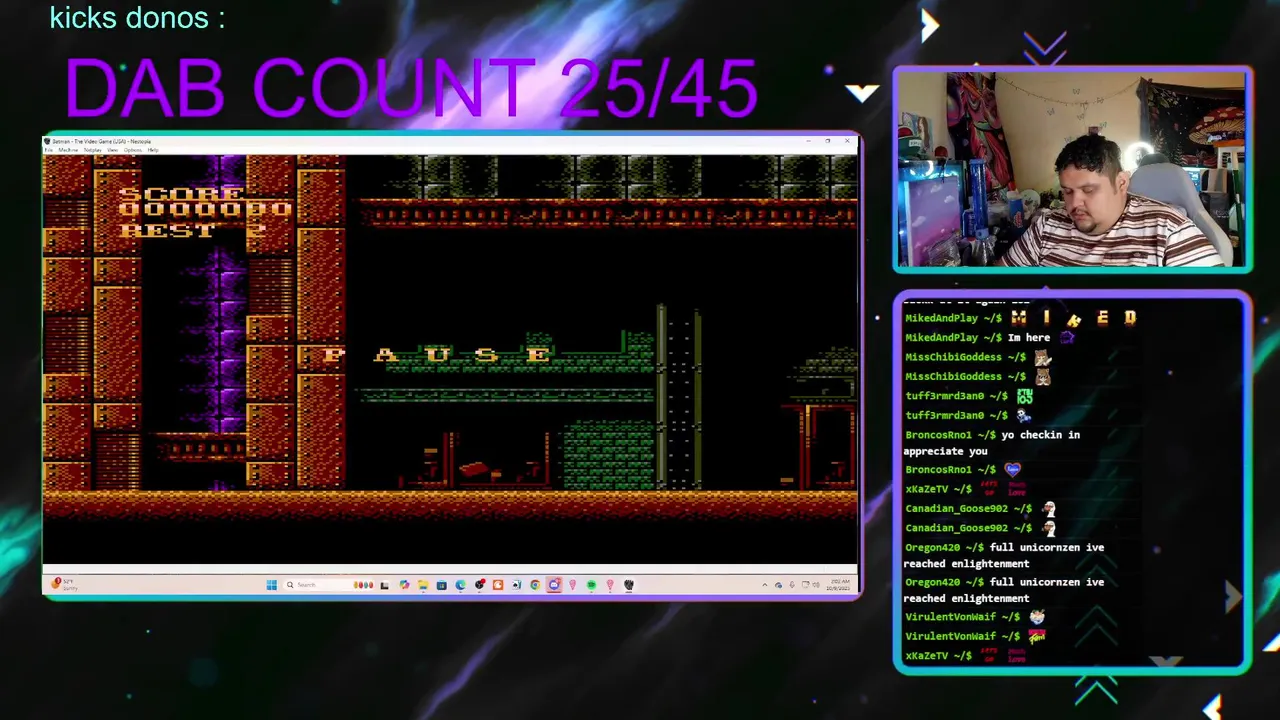Expand the hidden system tray icons chevron
The width and height of the screenshot is (1280, 720).
pos(765,585)
